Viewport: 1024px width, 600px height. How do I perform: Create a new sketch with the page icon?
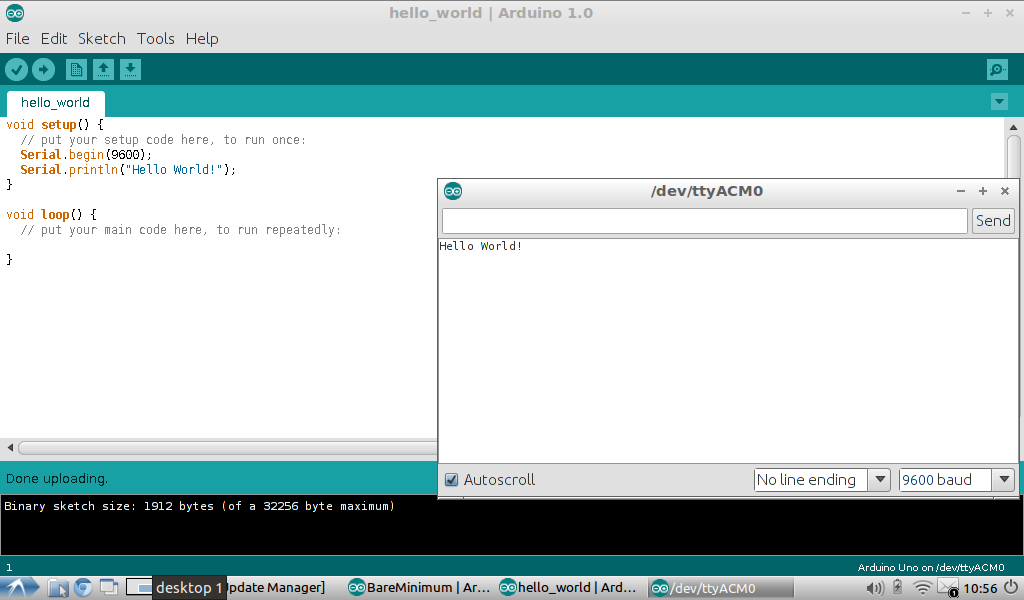pyautogui.click(x=76, y=69)
